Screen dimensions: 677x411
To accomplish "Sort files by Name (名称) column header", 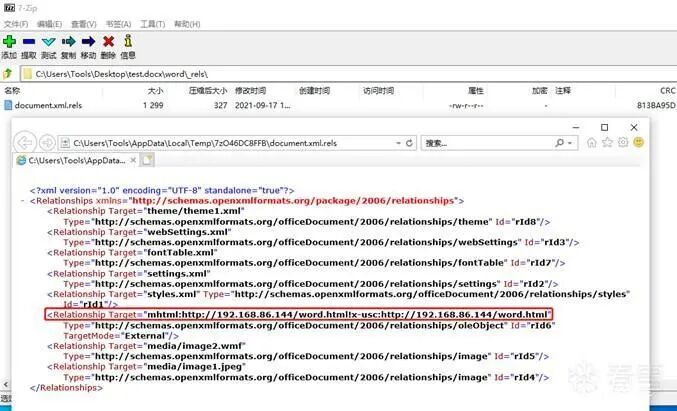I will [x=12, y=91].
